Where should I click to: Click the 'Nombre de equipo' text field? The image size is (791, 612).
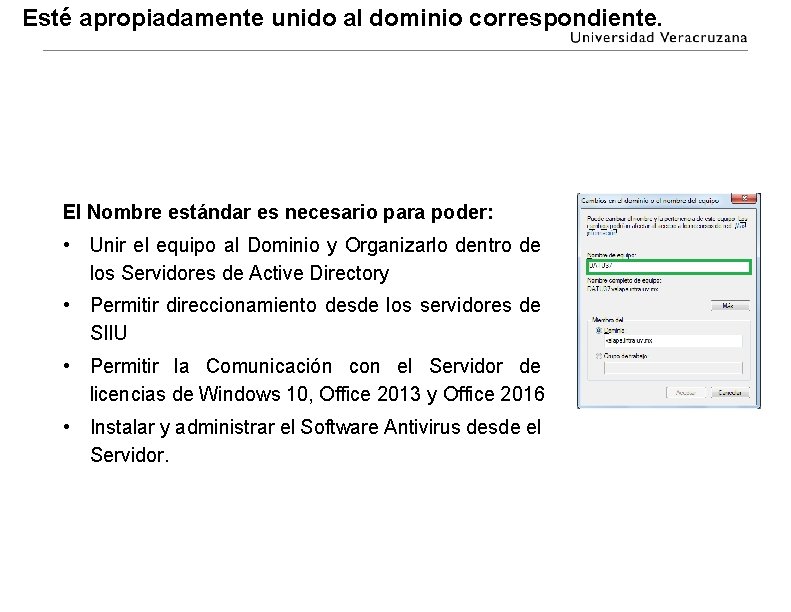(669, 266)
